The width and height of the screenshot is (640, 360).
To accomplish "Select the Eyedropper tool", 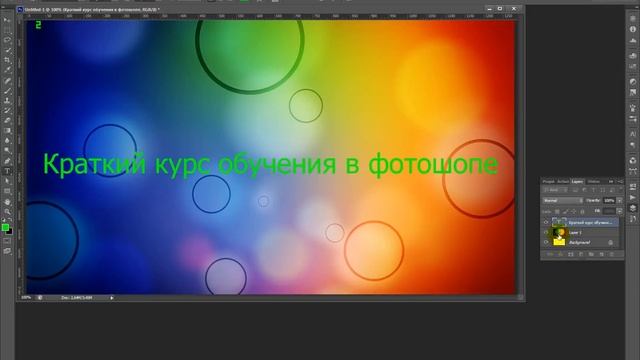I will (7, 70).
